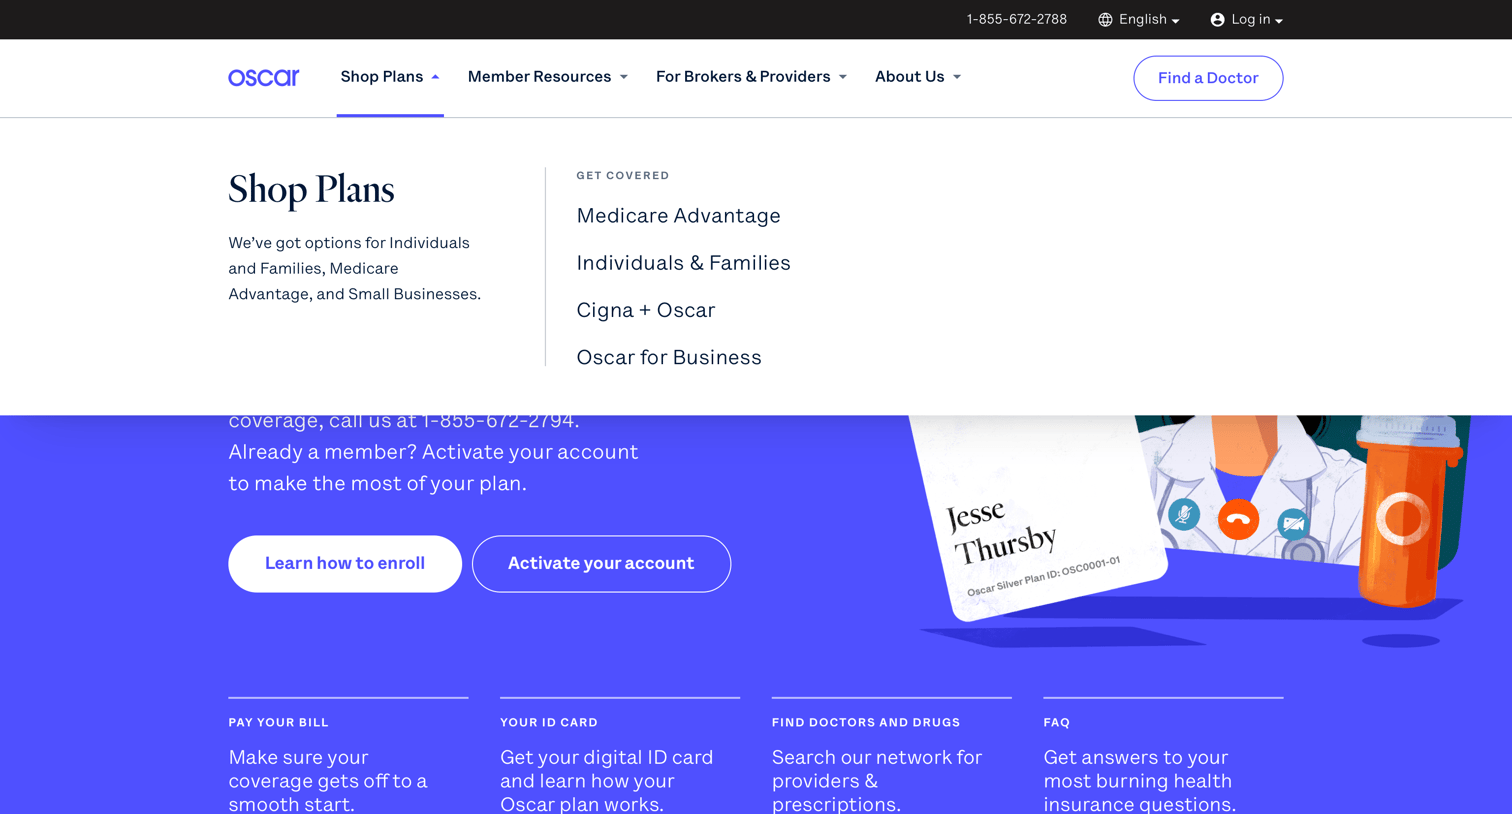Choose Cigna + Oscar
This screenshot has height=814, width=1512.
(x=646, y=310)
